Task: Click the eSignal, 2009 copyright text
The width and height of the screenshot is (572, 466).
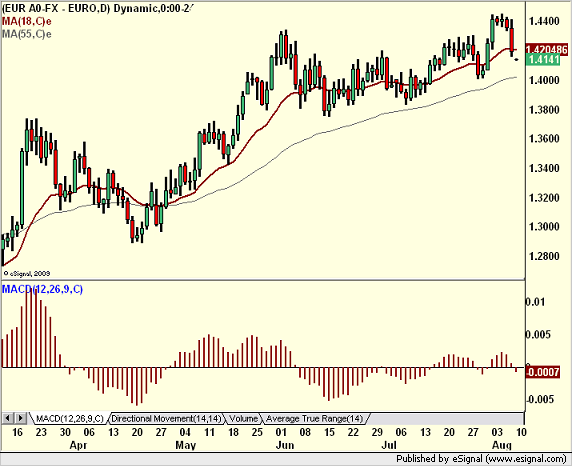Action: coord(27,273)
